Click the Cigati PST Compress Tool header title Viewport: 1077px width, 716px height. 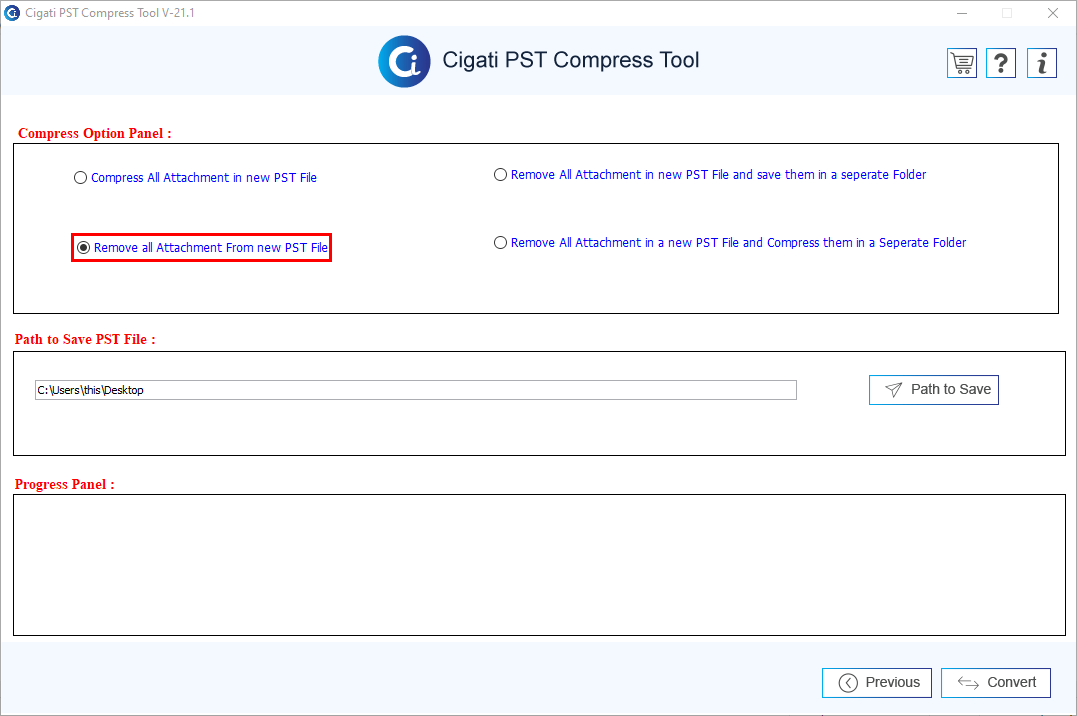pyautogui.click(x=571, y=60)
